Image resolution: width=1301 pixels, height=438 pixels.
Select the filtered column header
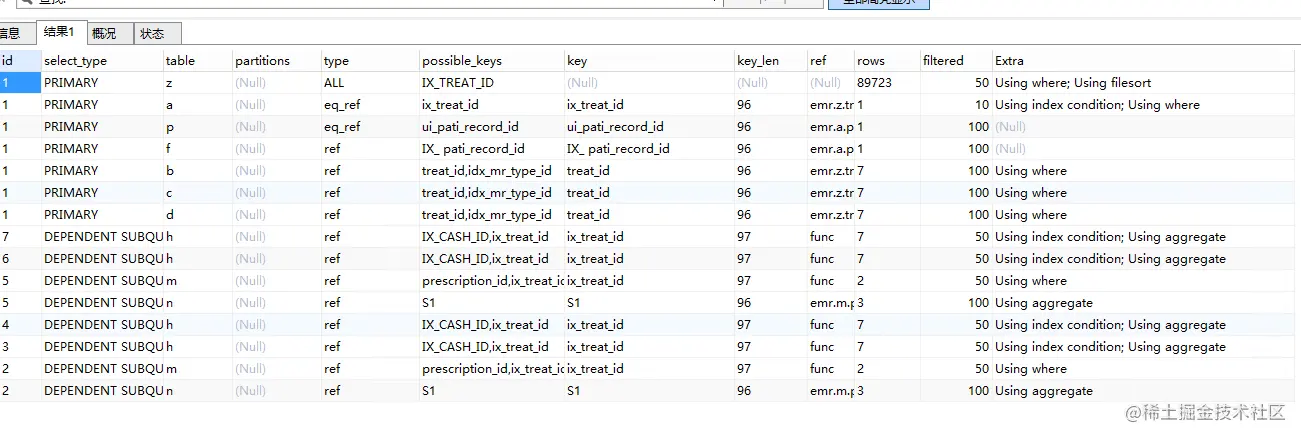[955, 60]
